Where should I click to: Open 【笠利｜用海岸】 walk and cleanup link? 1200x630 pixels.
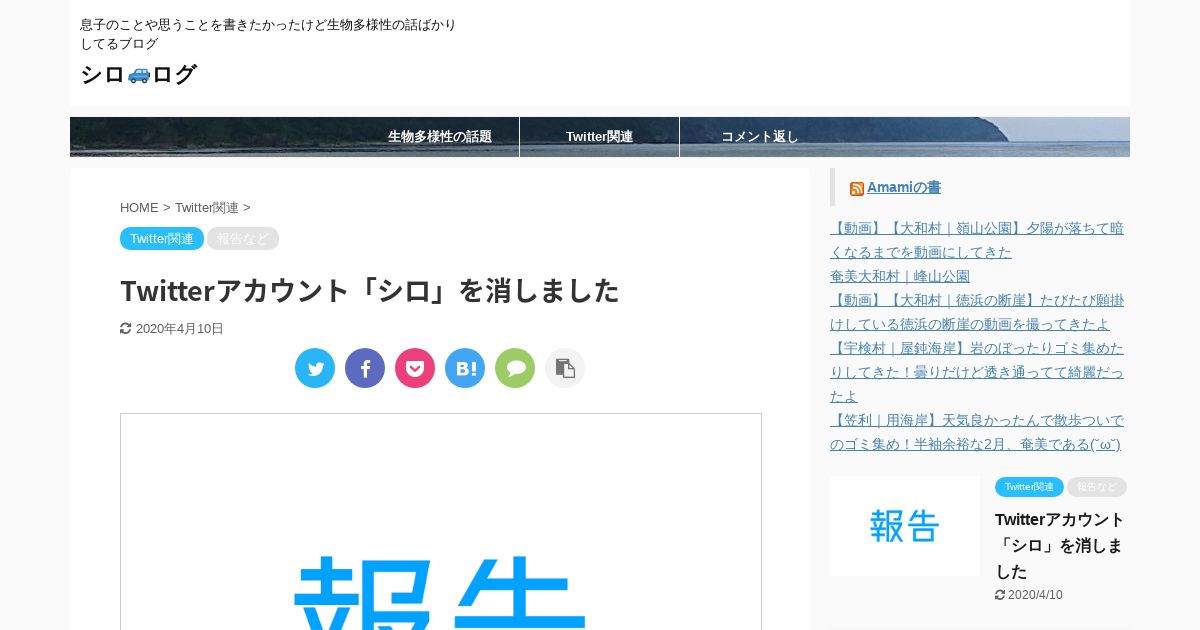(x=977, y=432)
